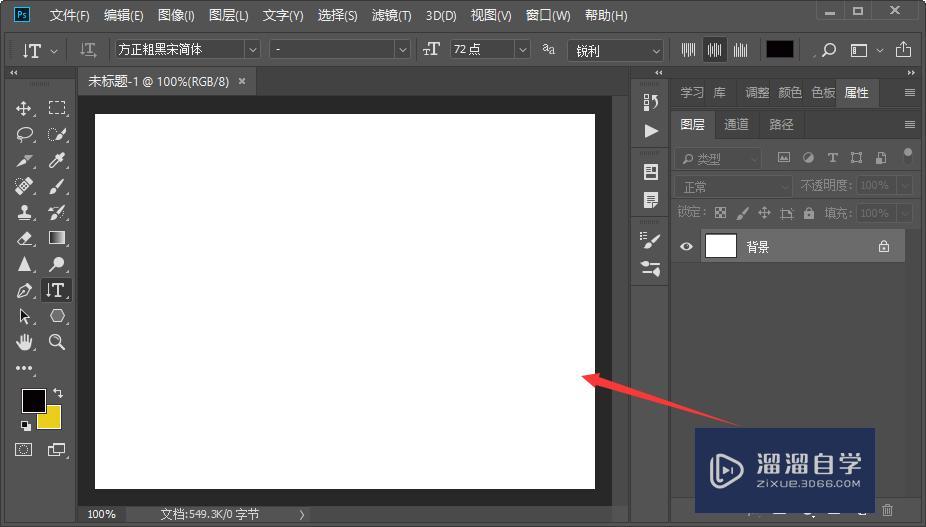Select the Eyedropper tool
The width and height of the screenshot is (926, 527).
coord(57,160)
